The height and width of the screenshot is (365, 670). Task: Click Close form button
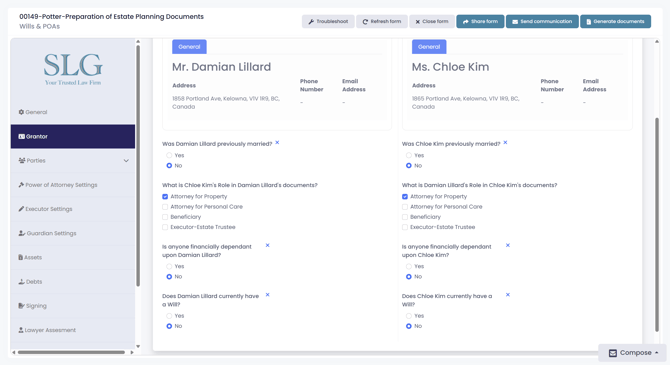(432, 21)
